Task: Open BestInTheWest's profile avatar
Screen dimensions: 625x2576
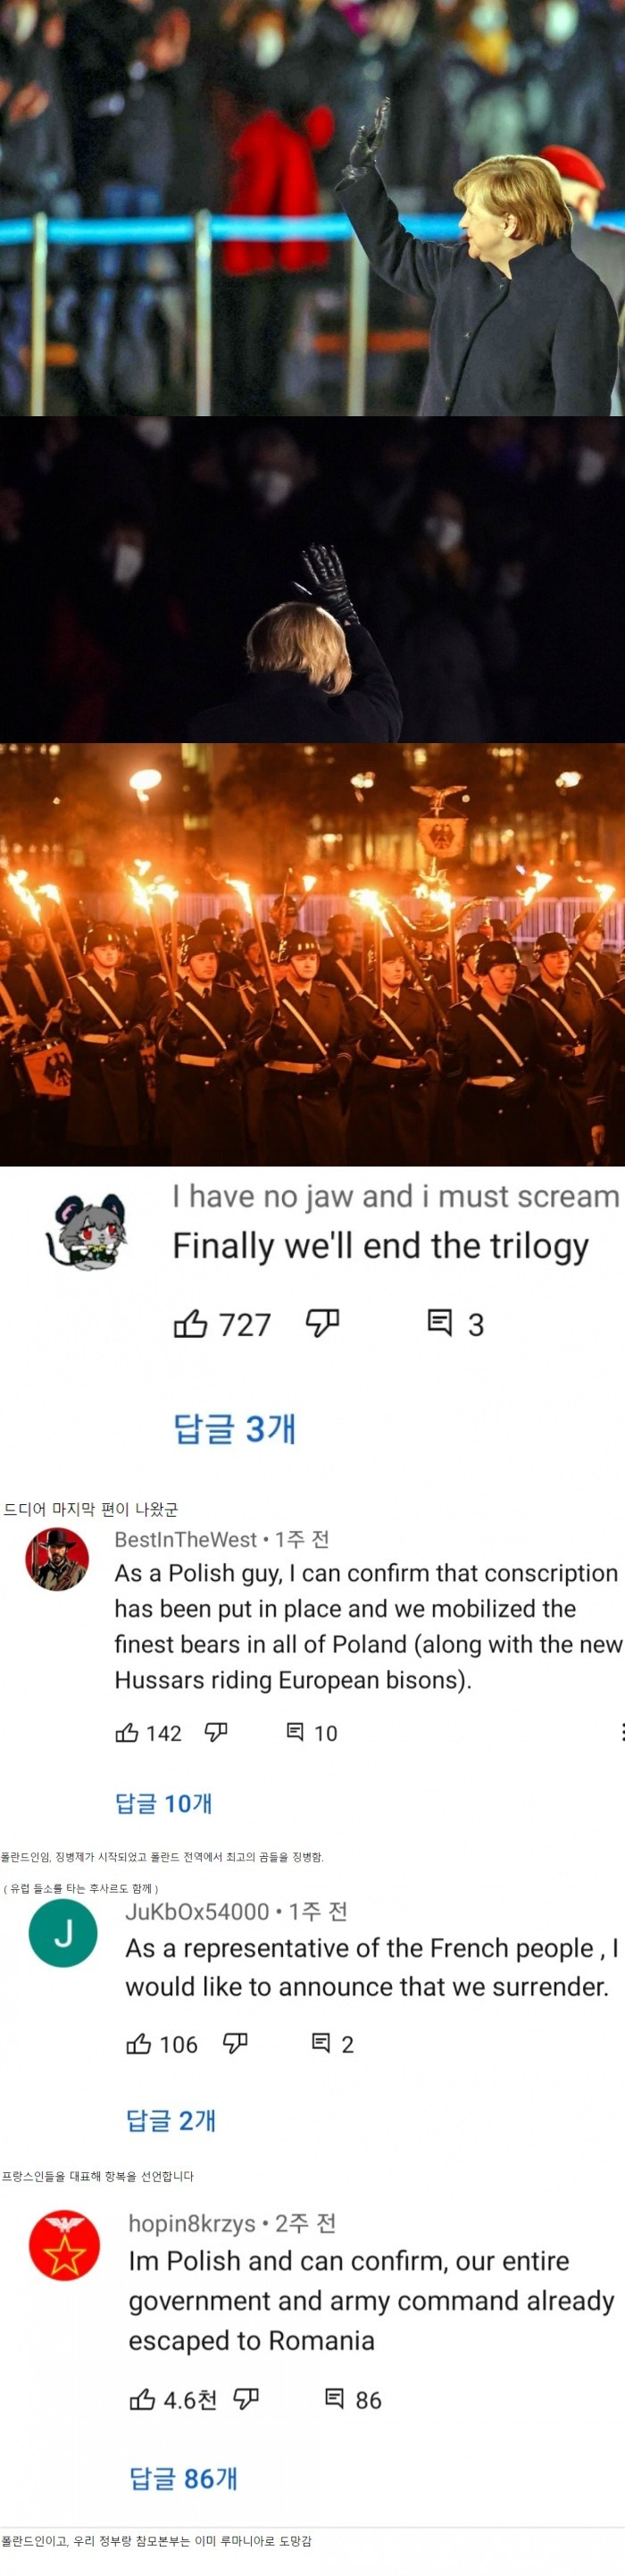Action: click(57, 1559)
